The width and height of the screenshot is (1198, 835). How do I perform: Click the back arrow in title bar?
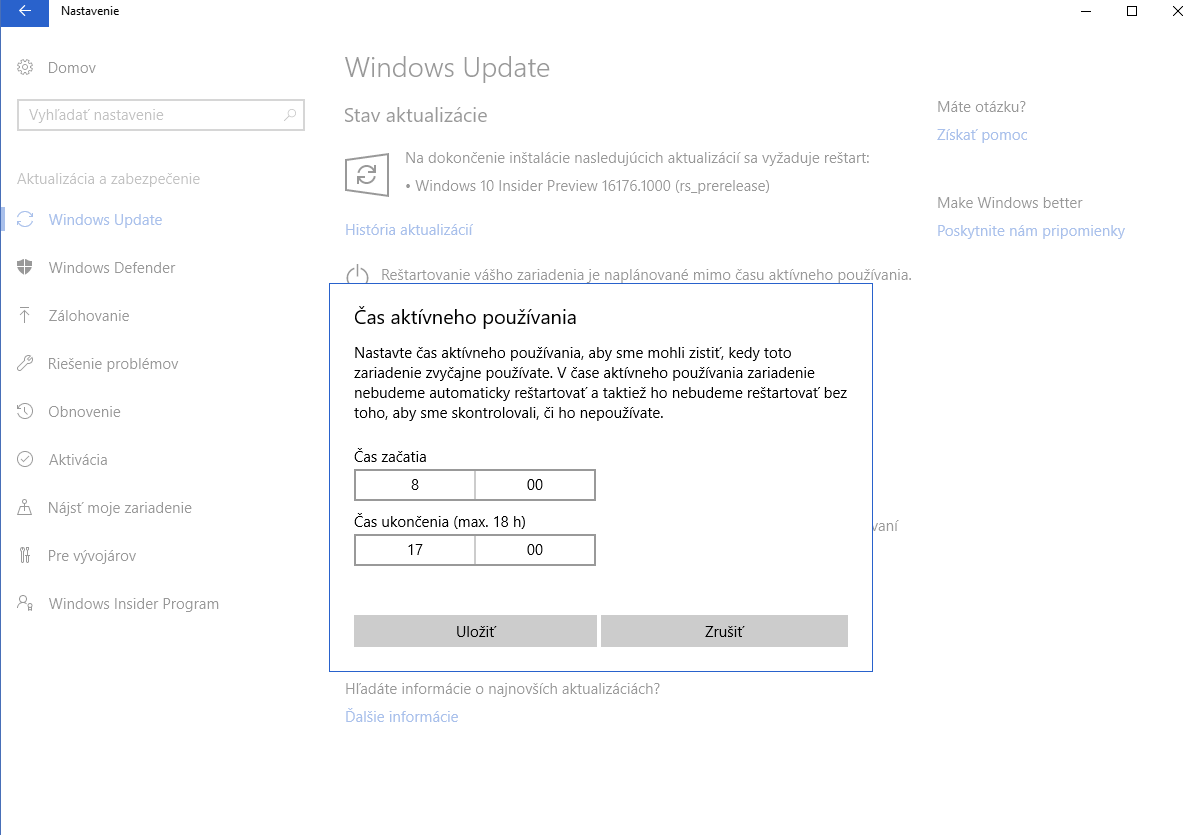[24, 11]
